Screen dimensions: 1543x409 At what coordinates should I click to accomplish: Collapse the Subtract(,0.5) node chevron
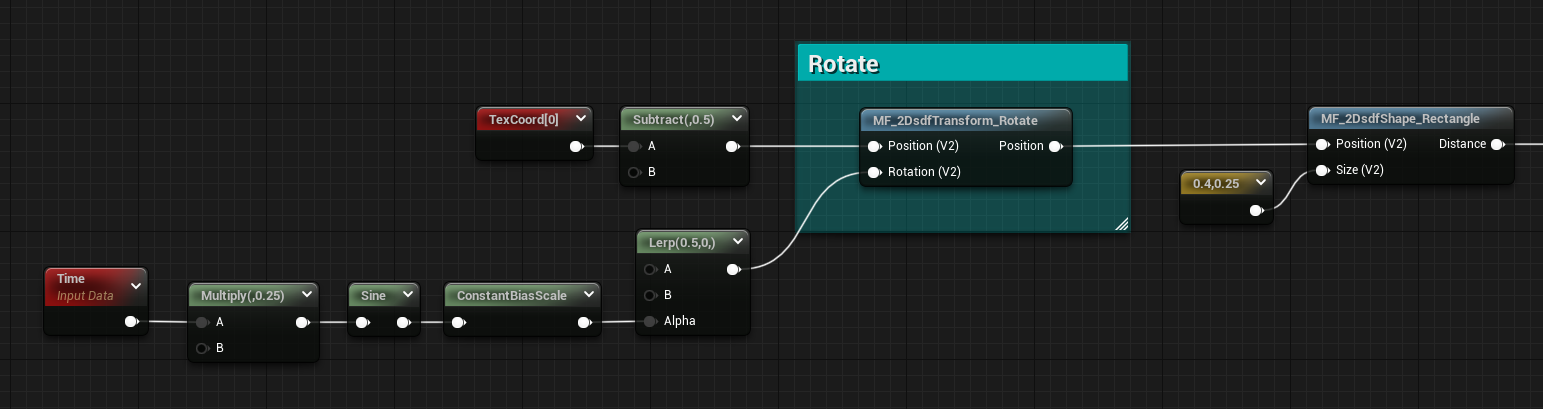coord(736,119)
